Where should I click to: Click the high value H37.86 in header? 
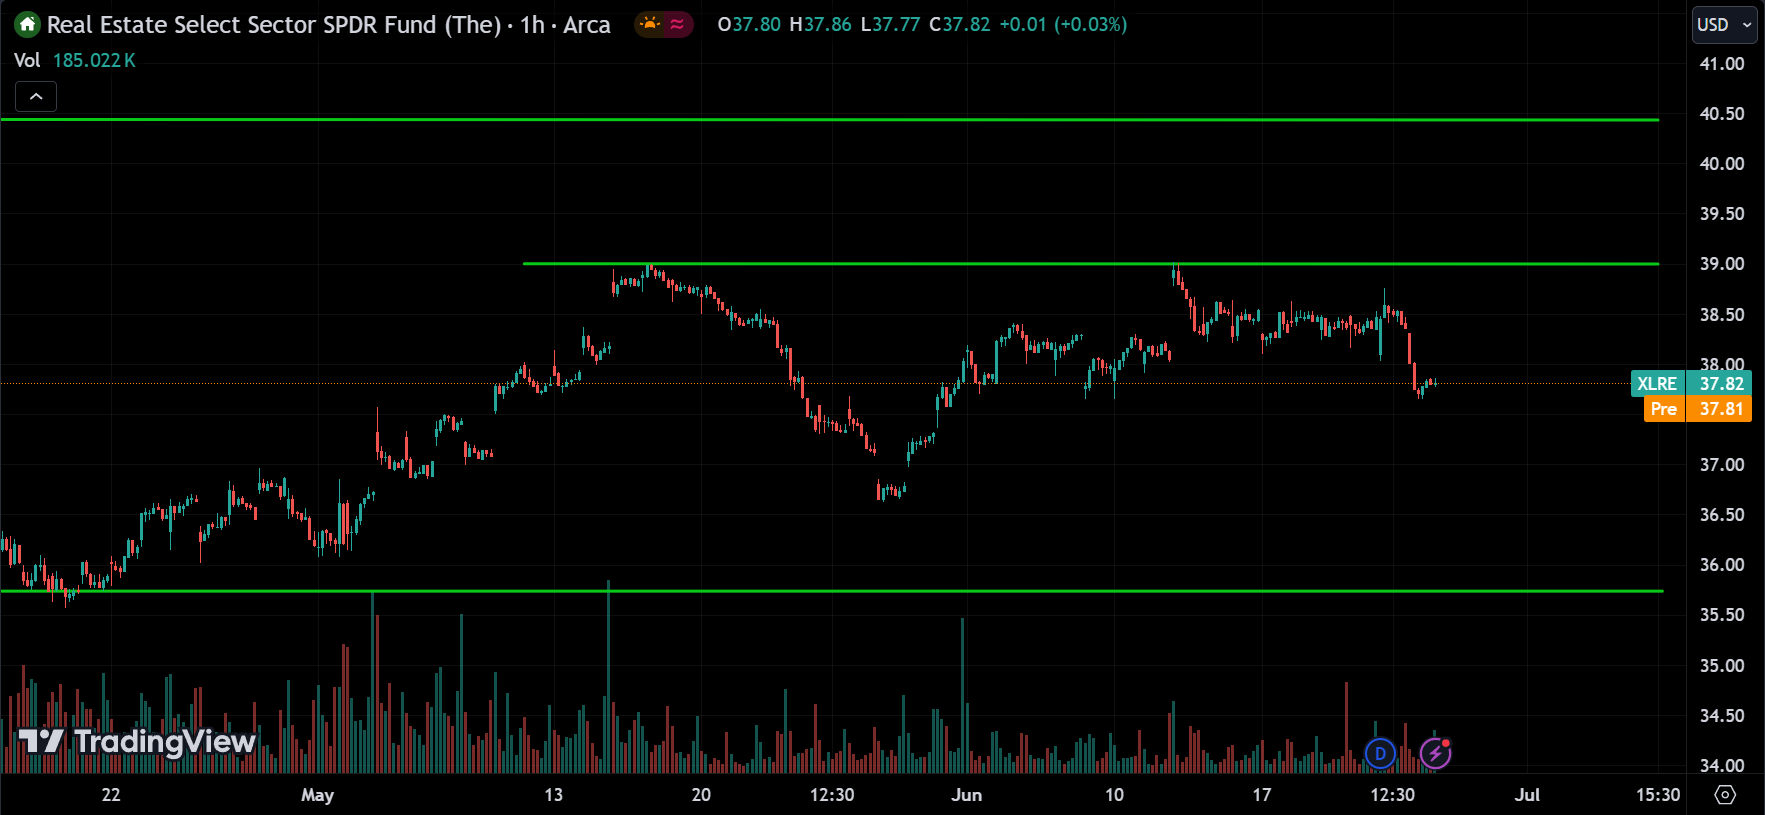[821, 25]
